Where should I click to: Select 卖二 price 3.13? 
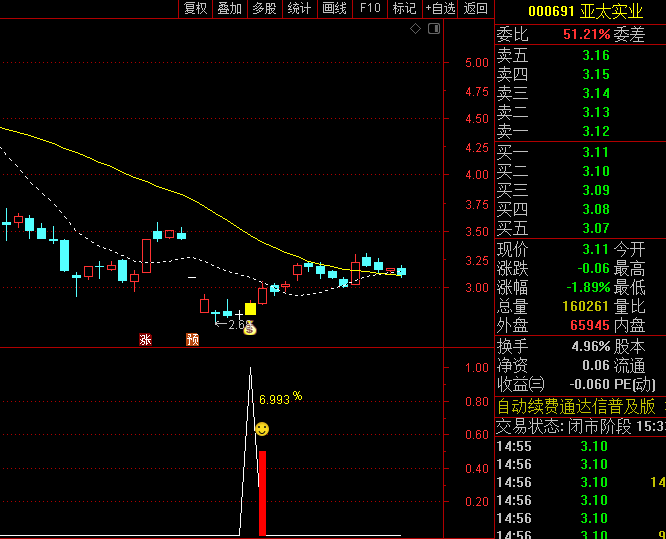point(596,112)
